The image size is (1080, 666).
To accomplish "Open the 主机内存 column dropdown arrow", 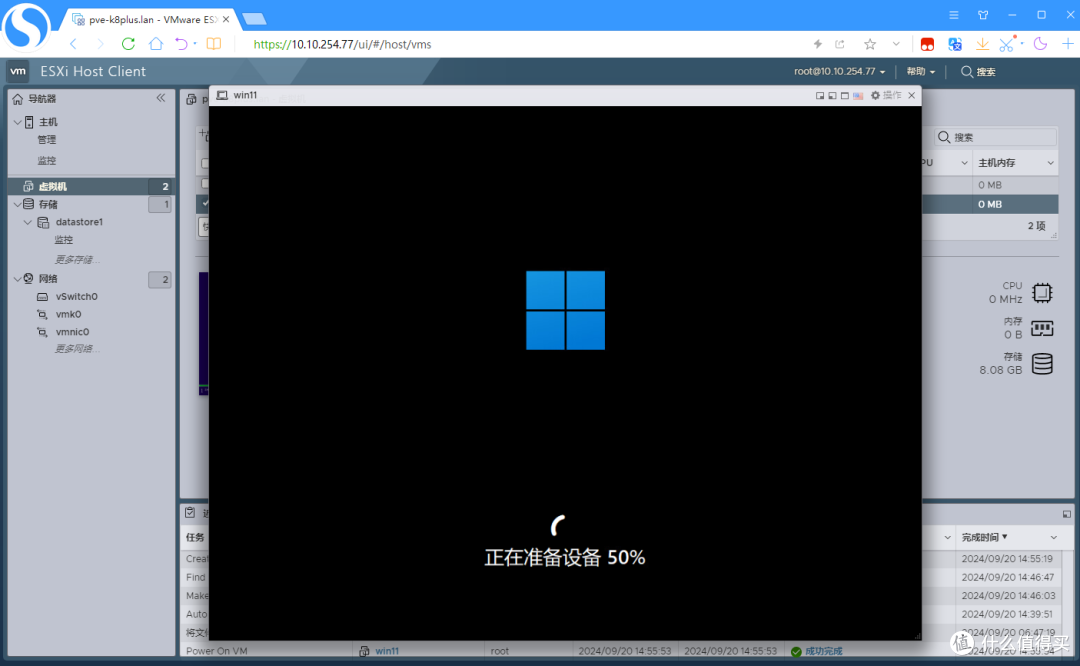I will coord(1050,163).
